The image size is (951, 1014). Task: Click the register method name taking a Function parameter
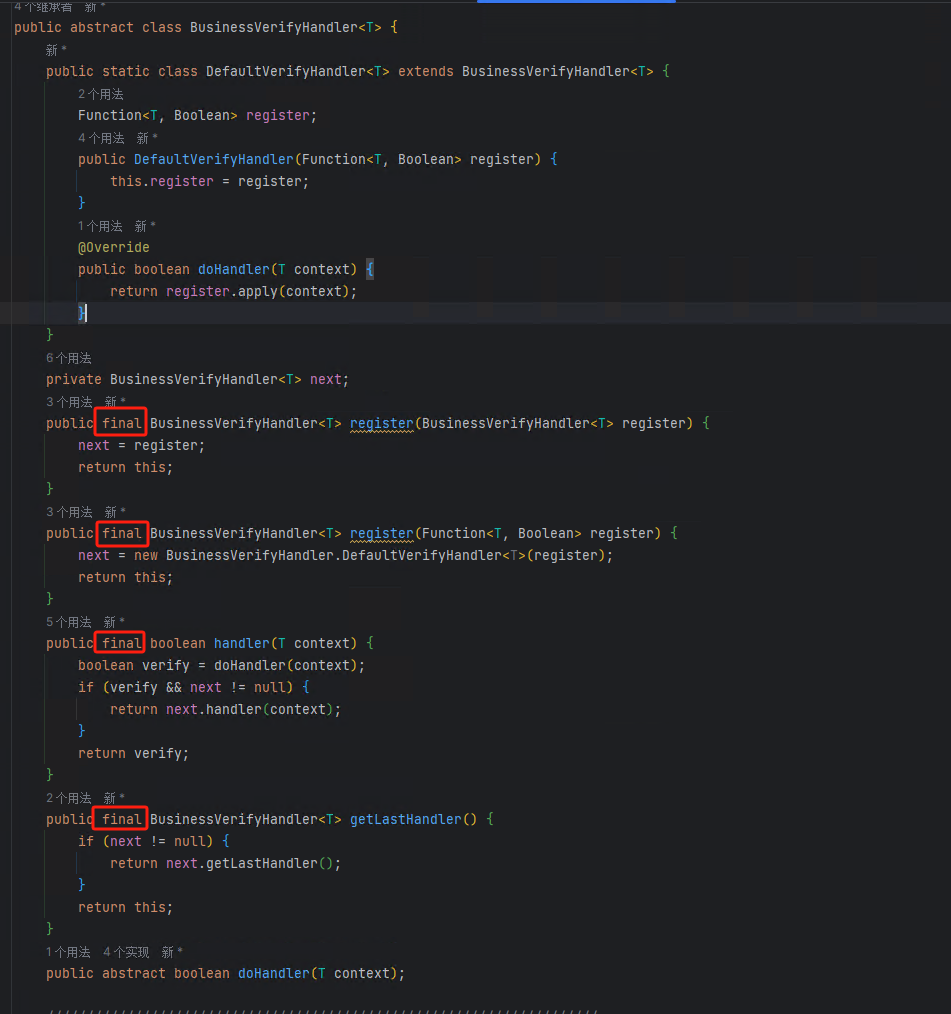[381, 533]
